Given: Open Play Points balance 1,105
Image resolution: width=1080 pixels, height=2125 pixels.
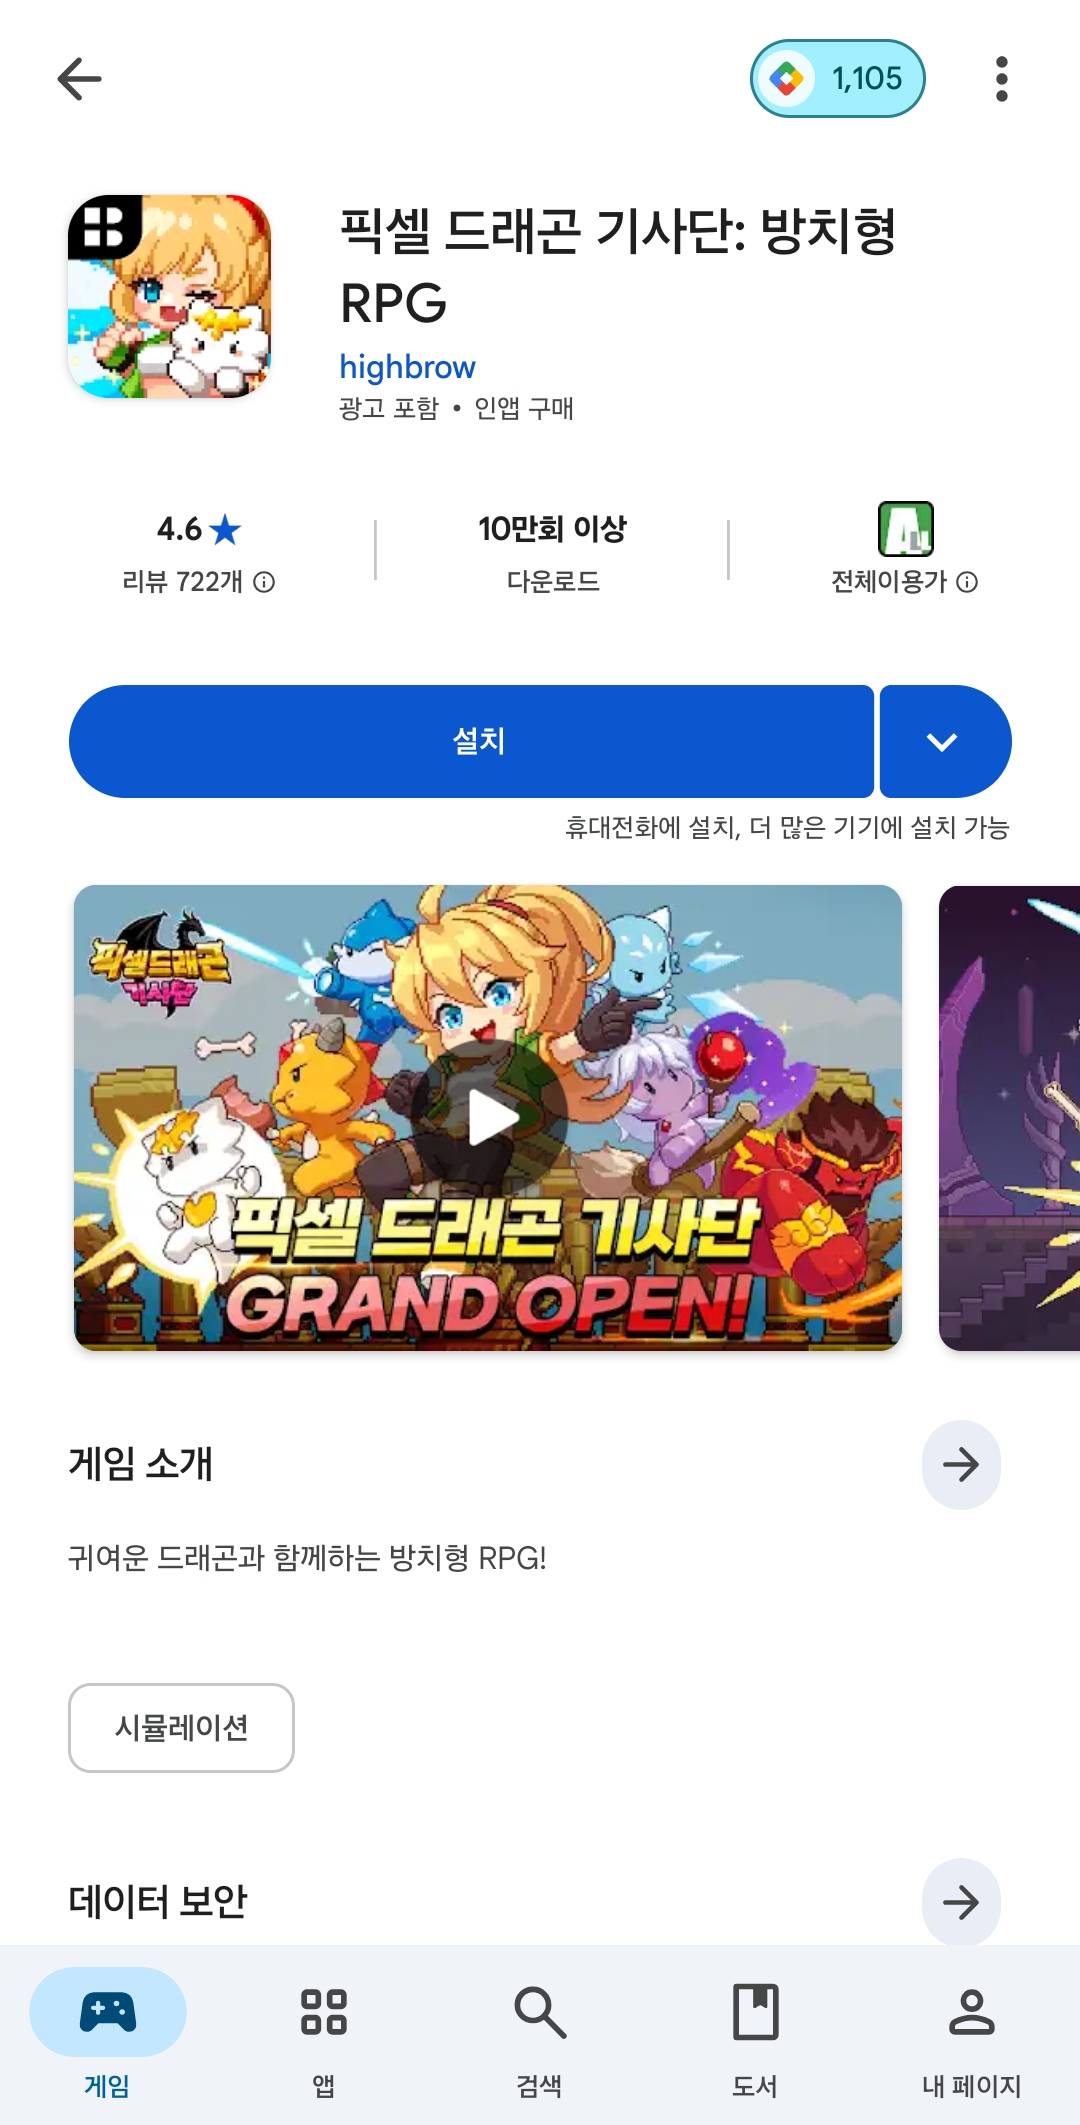Looking at the screenshot, I should (x=838, y=78).
